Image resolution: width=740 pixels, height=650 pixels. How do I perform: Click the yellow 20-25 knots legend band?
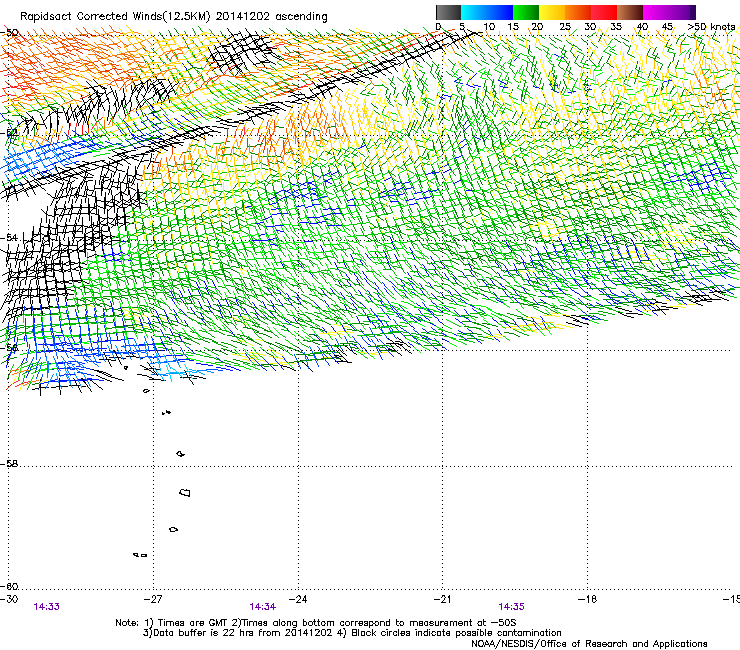[x=552, y=12]
